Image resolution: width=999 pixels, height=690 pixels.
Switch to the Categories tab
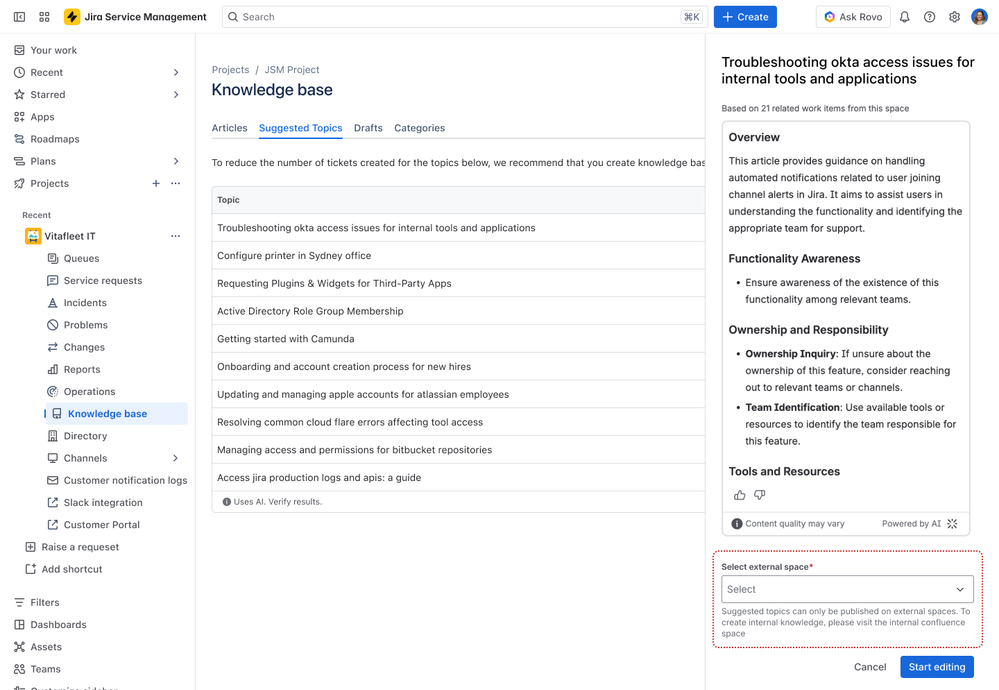(x=419, y=128)
